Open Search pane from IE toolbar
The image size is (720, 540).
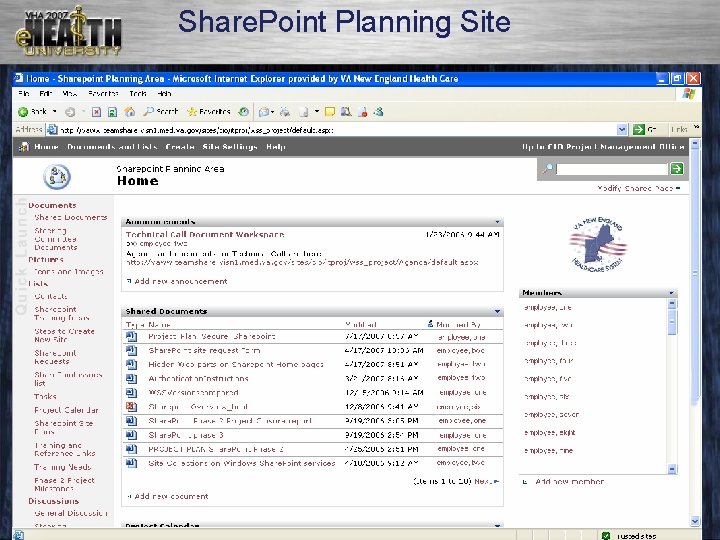coord(161,112)
